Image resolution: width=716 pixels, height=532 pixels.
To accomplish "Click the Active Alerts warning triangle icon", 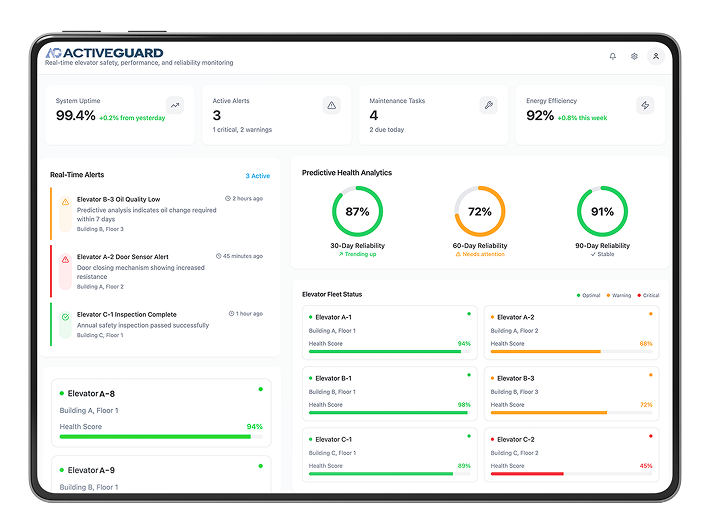I will [x=332, y=105].
